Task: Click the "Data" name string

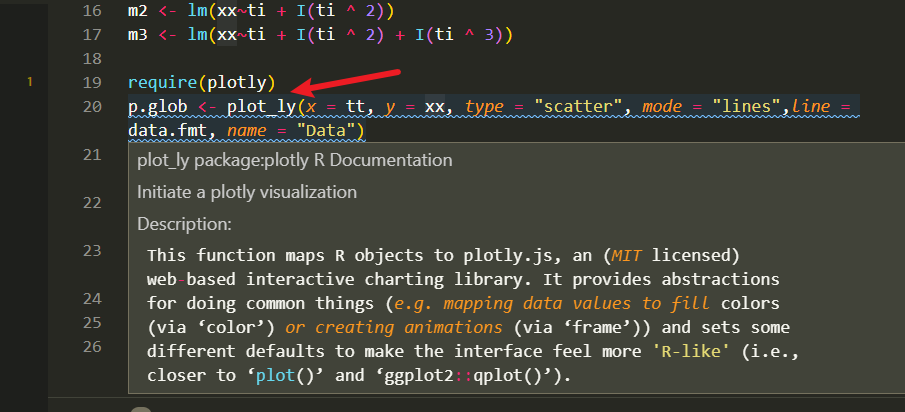Action: (x=326, y=131)
